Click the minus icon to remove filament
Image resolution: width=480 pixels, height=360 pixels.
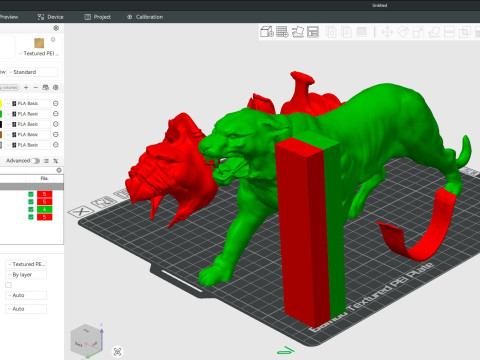tap(36, 87)
